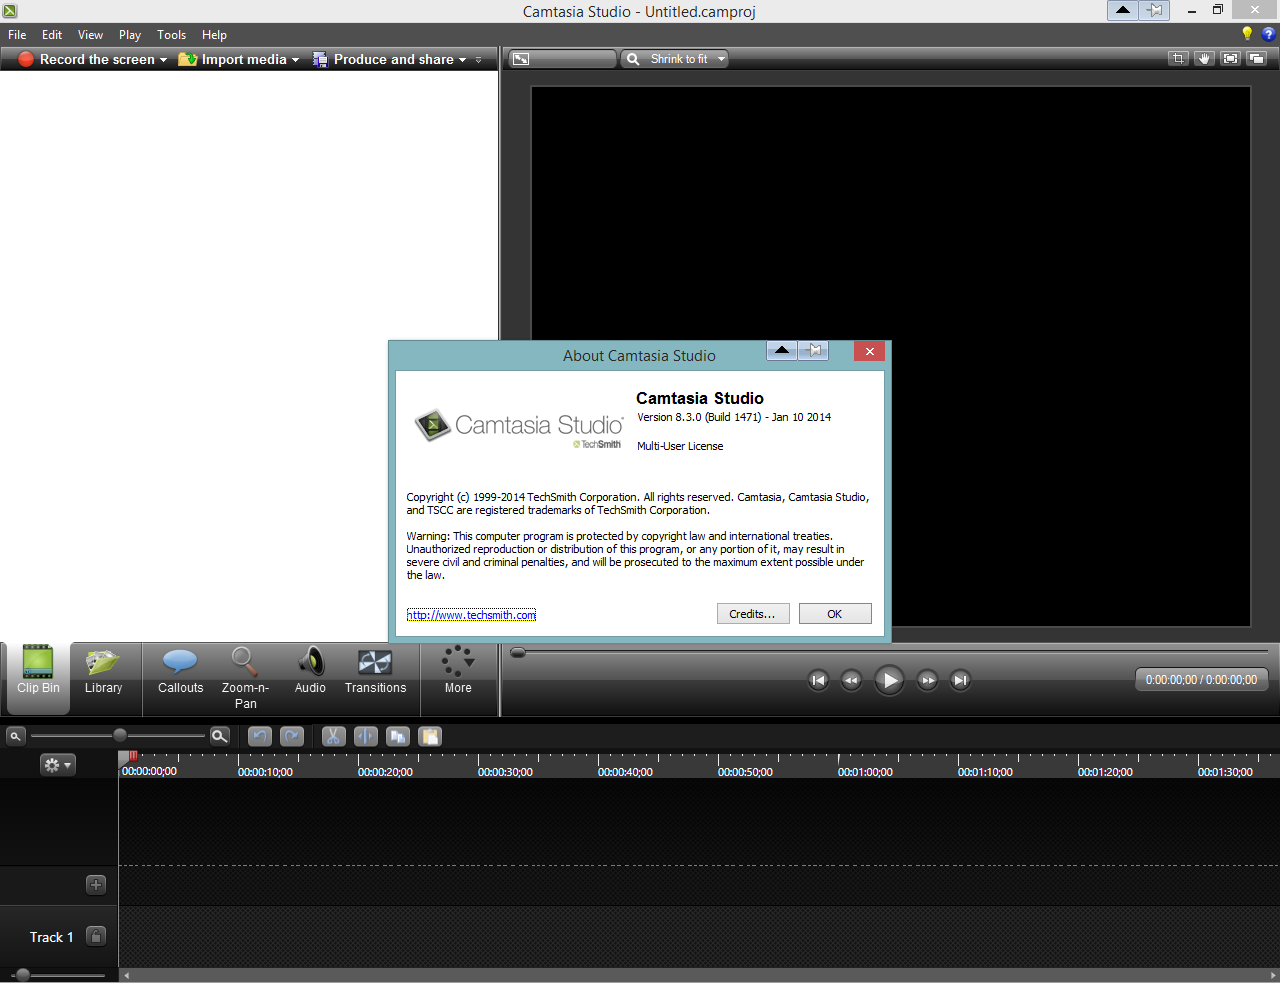Open the Audio tool

pos(310,671)
